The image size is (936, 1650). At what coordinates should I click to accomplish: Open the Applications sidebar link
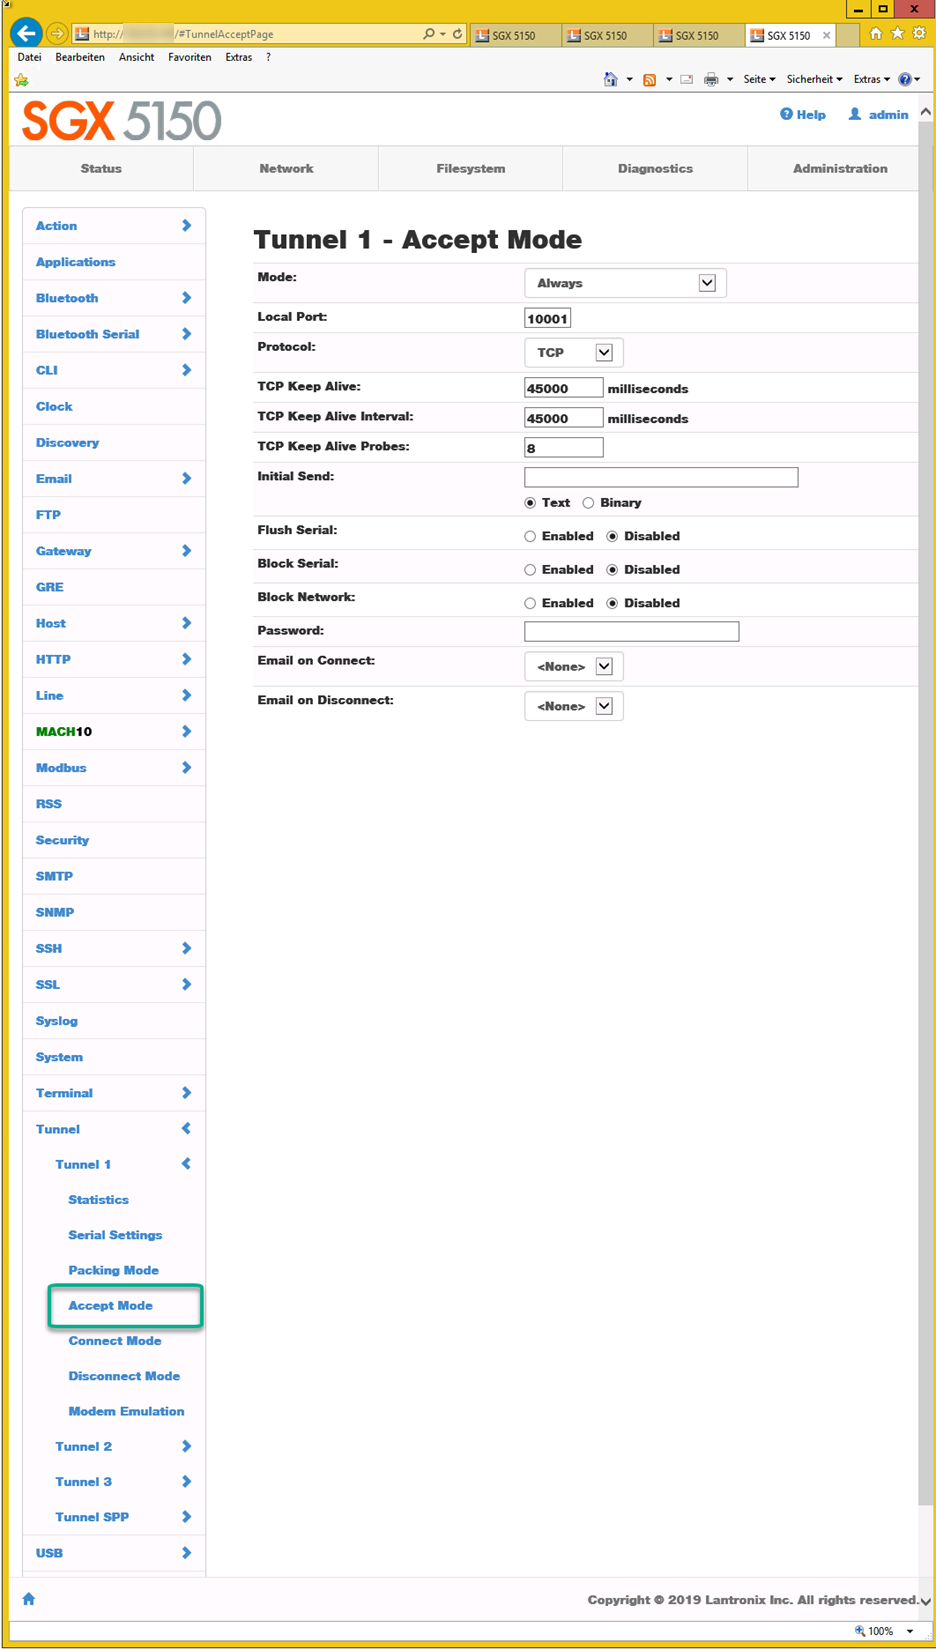[75, 262]
